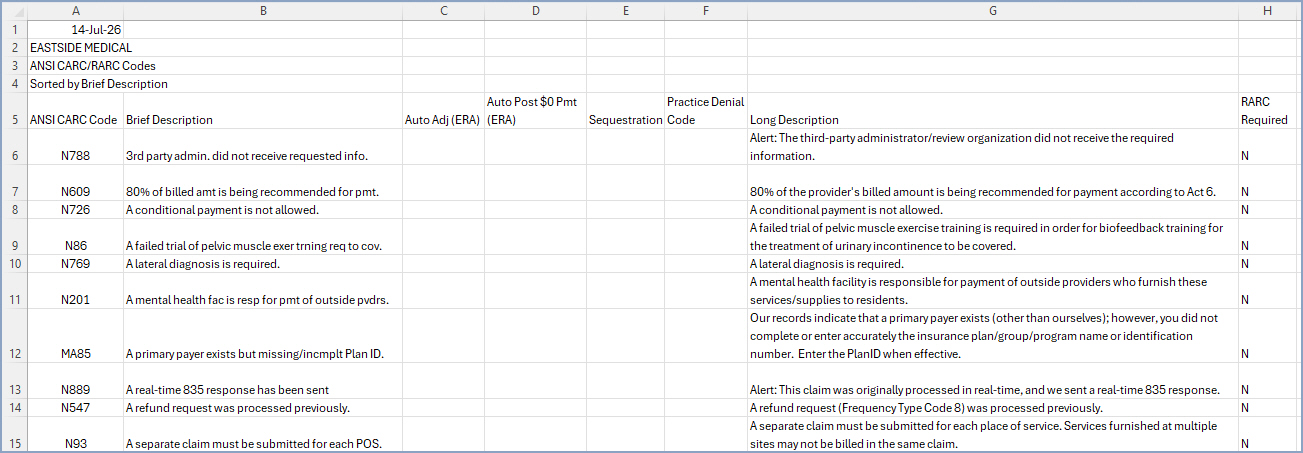1303x453 pixels.
Task: Click long description 'This claim was originally processed in real-time'
Action: coord(993,381)
